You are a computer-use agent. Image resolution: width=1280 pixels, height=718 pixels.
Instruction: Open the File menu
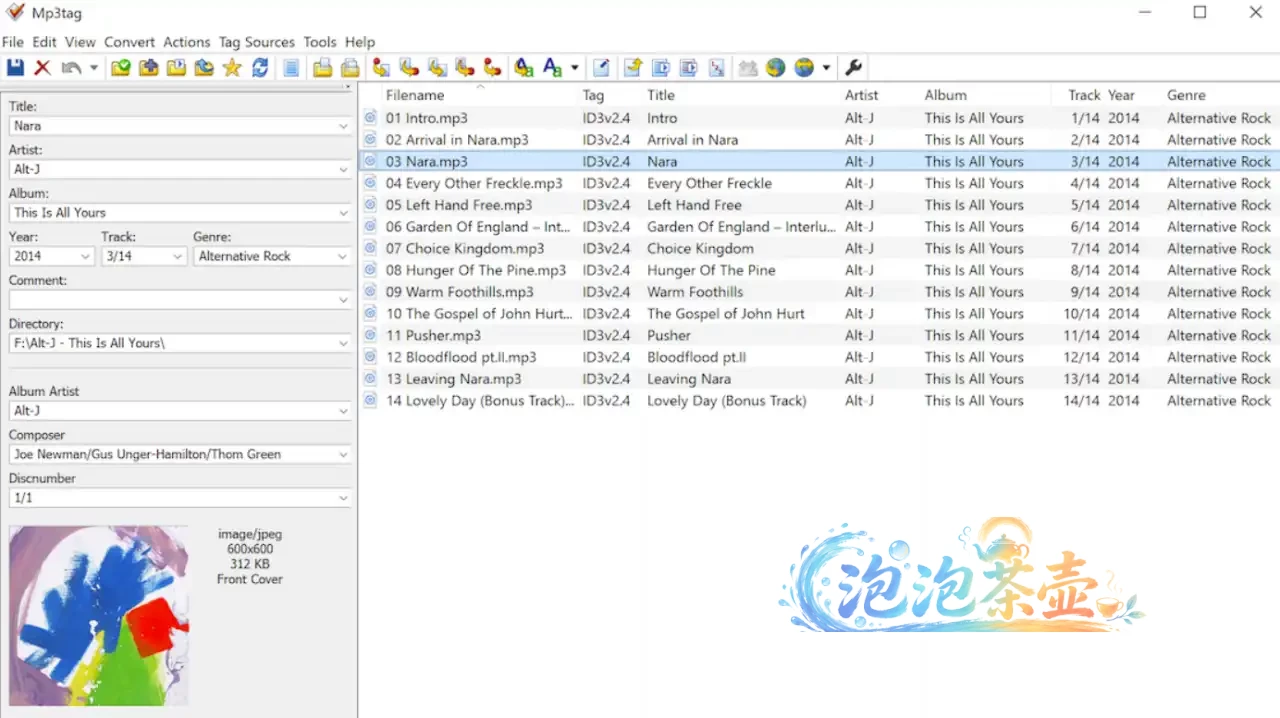[x=12, y=42]
